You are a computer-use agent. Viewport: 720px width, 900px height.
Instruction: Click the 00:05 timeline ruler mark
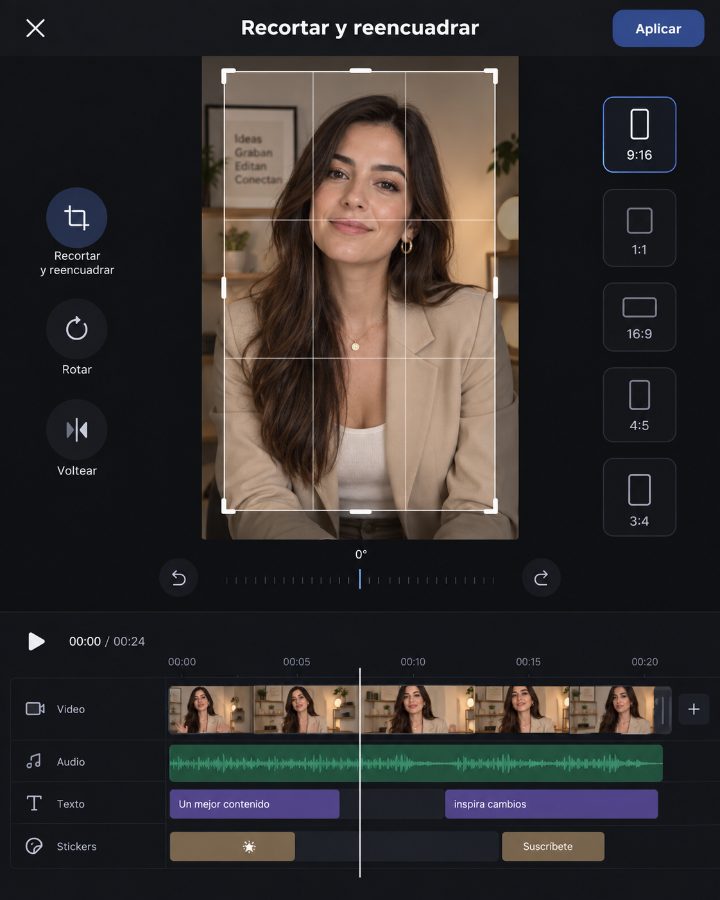(x=297, y=662)
